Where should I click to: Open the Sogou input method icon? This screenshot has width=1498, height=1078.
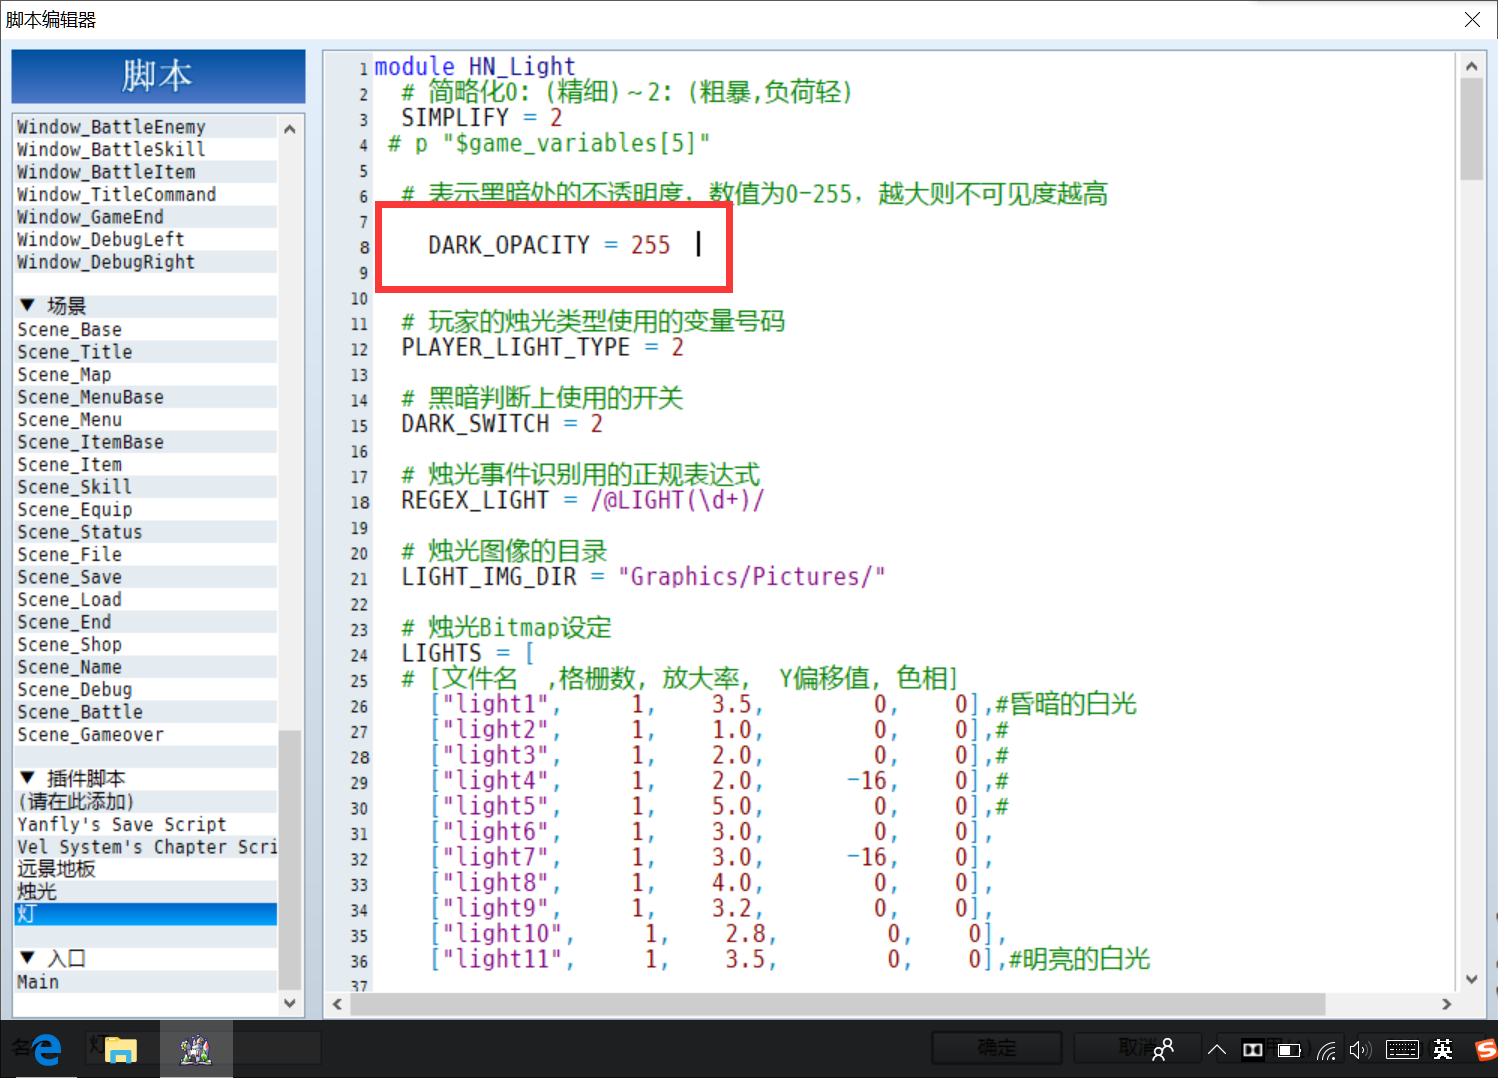click(1487, 1049)
